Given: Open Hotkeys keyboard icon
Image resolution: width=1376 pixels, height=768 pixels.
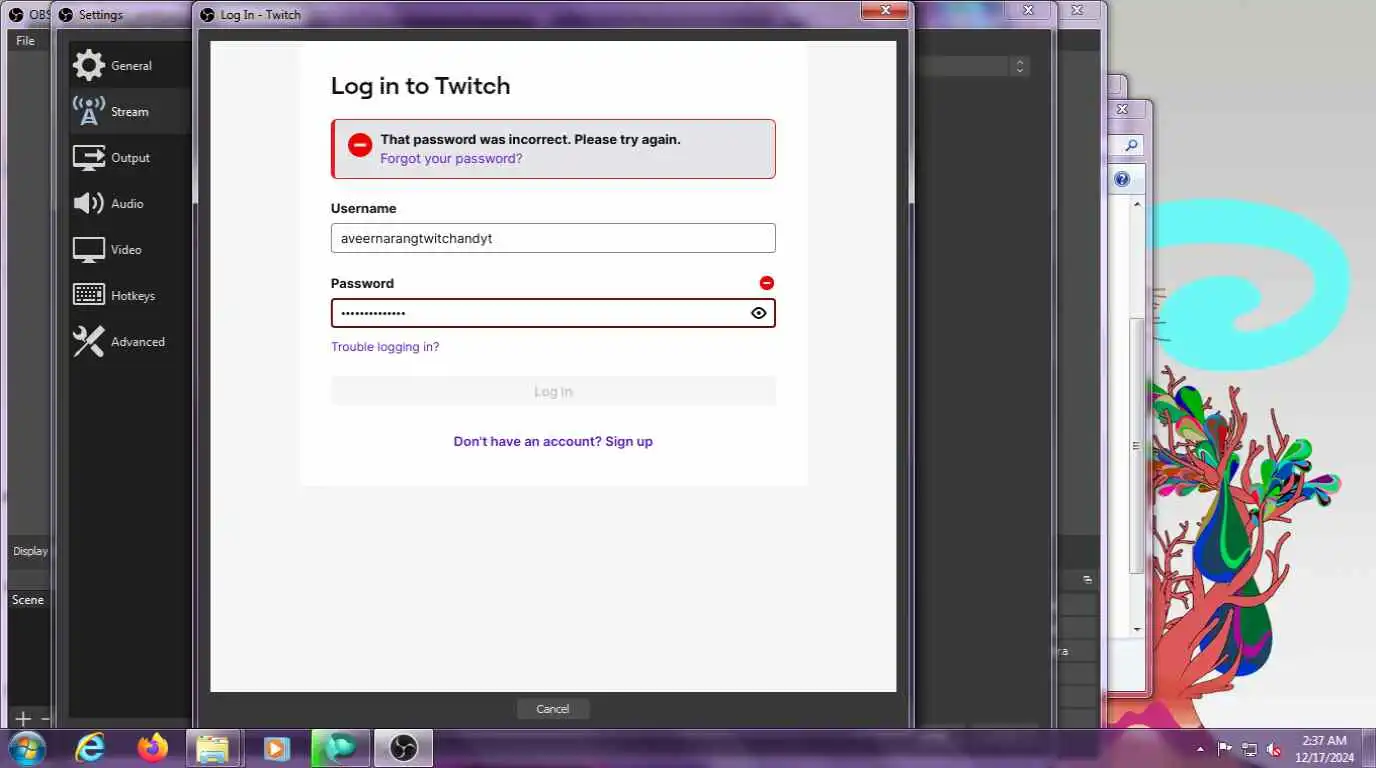Looking at the screenshot, I should click(88, 295).
